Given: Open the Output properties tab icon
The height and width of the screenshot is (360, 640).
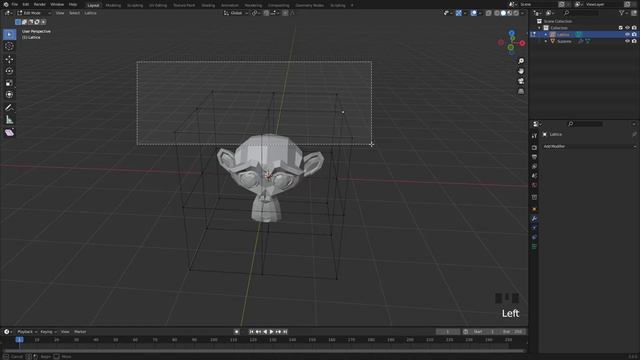Looking at the screenshot, I should (534, 157).
